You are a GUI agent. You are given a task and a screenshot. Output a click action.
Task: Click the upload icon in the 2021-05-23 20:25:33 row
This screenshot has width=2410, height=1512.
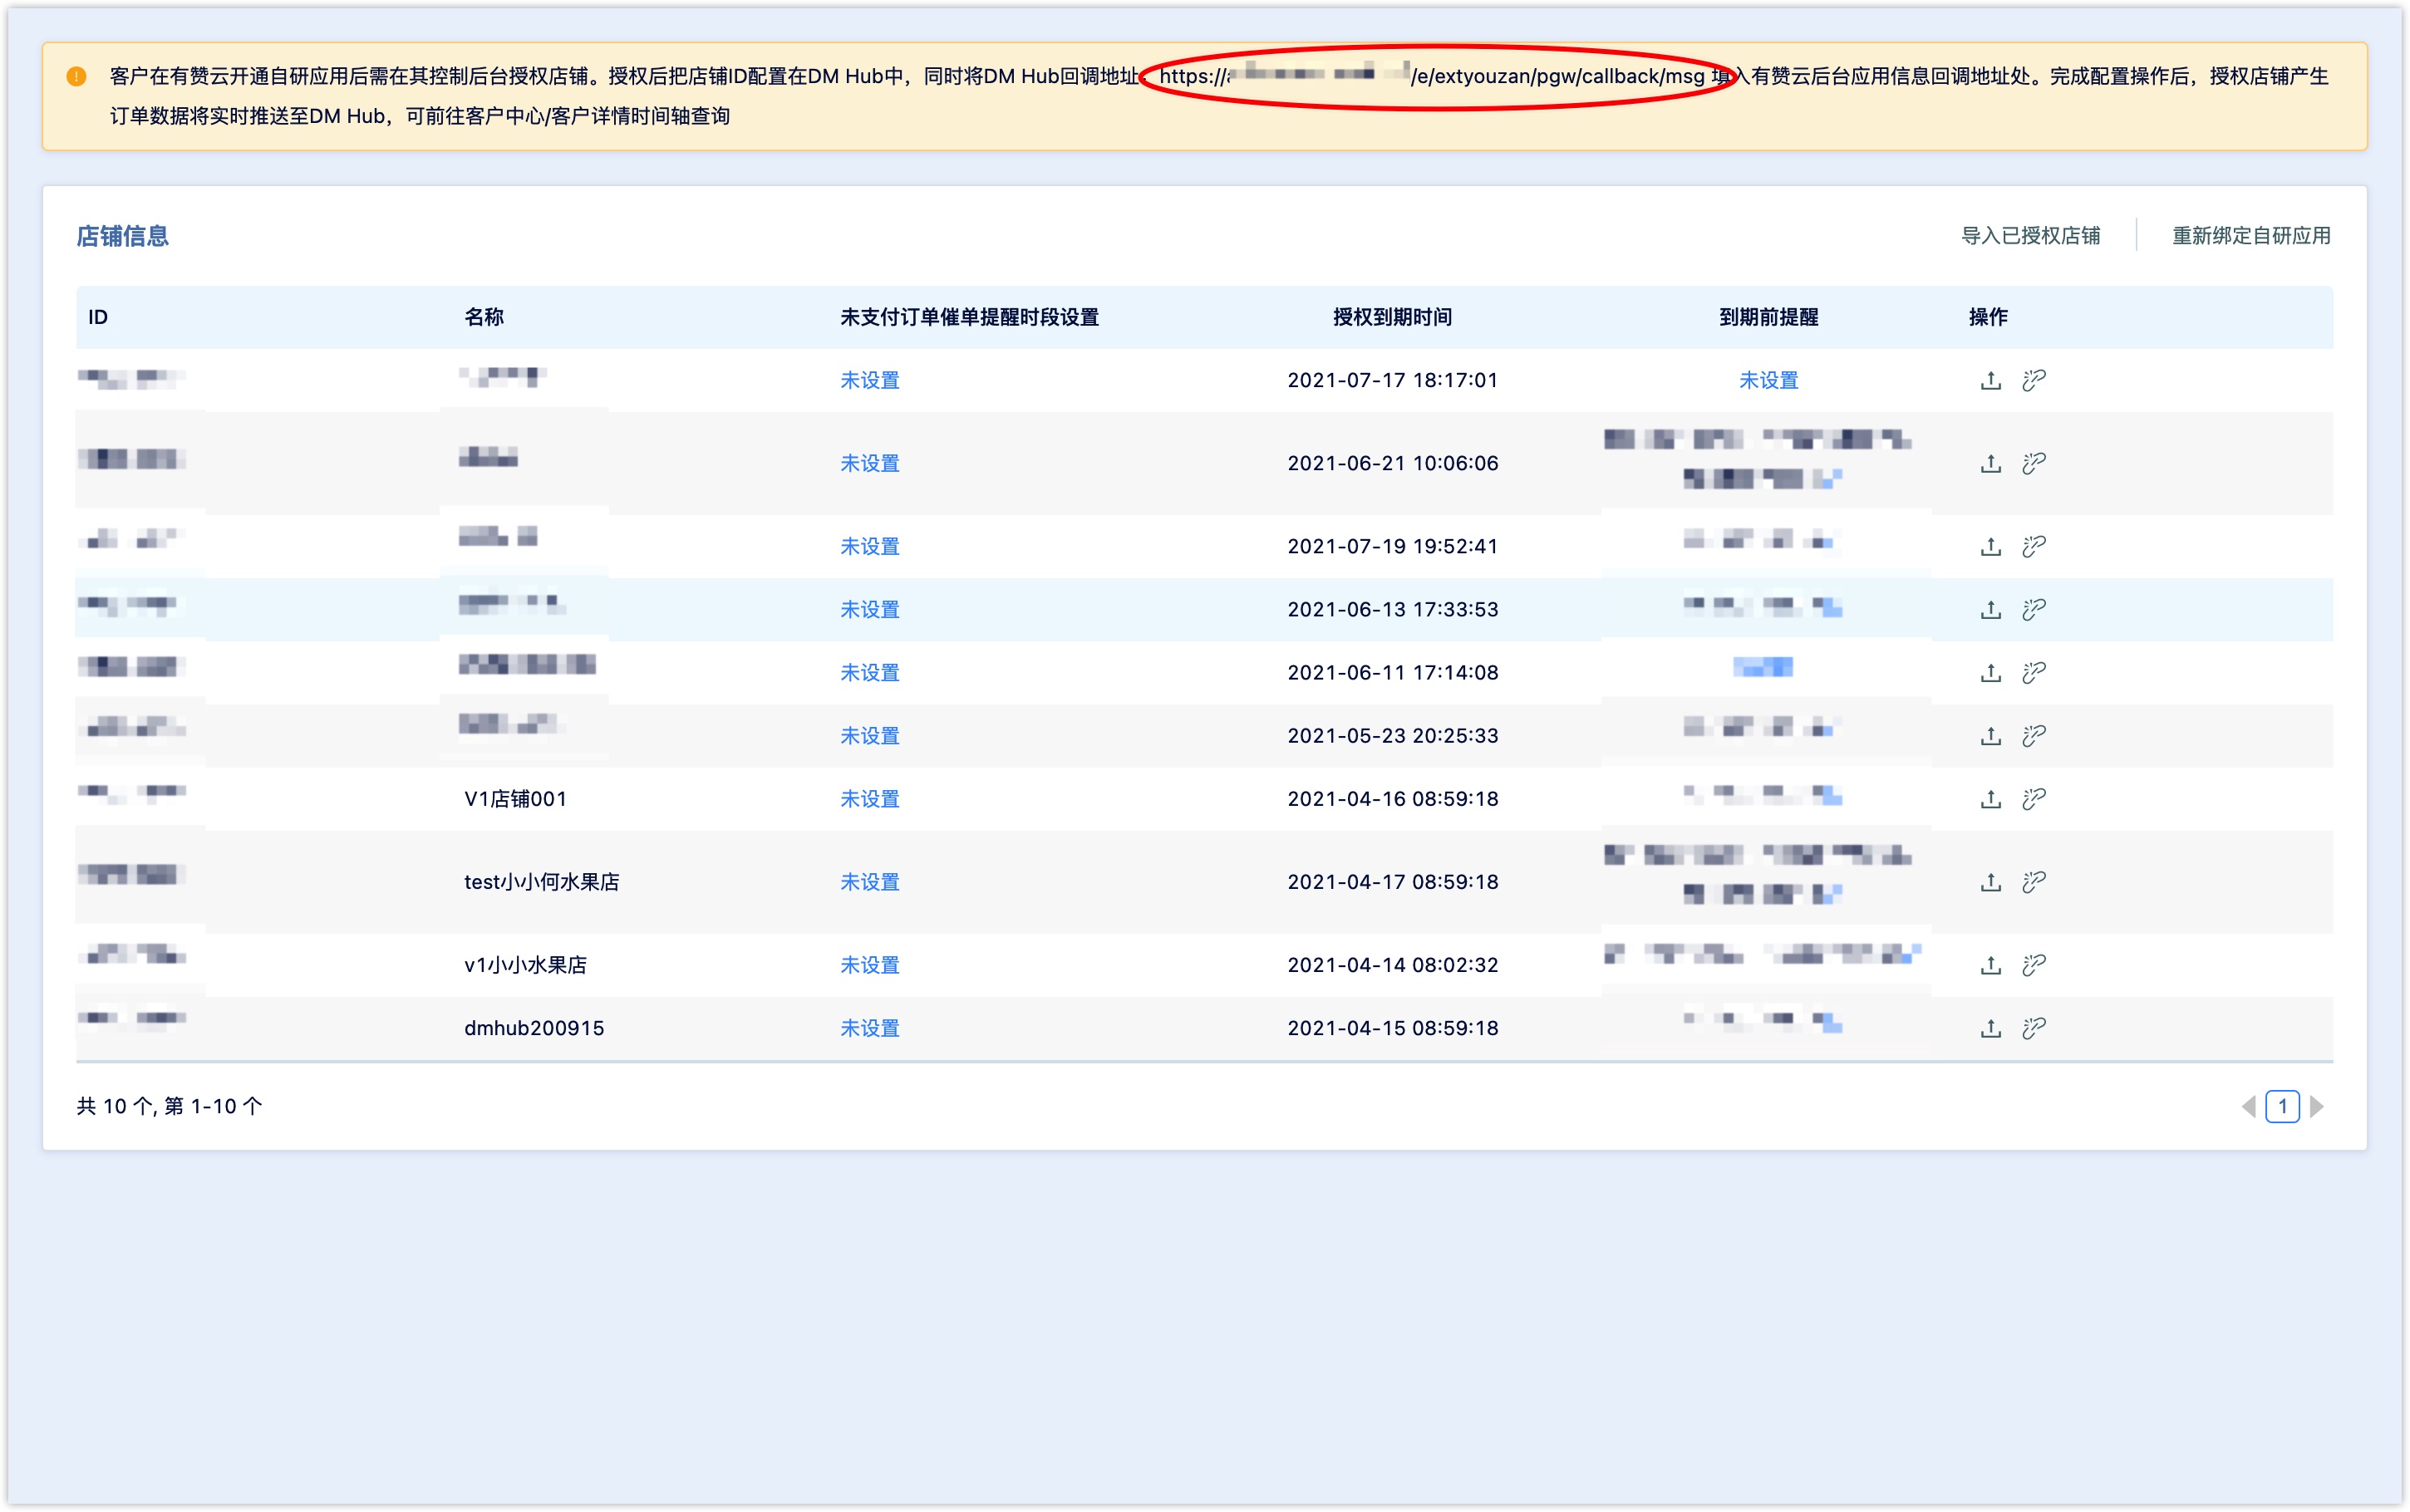1990,735
